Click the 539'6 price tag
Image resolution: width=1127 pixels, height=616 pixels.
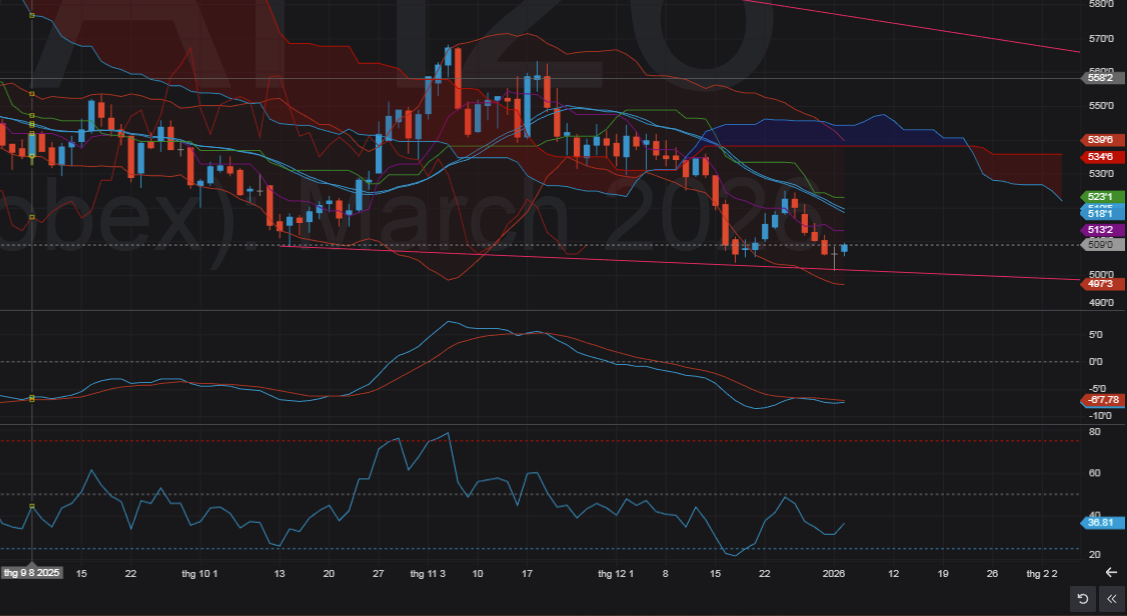[x=1102, y=140]
